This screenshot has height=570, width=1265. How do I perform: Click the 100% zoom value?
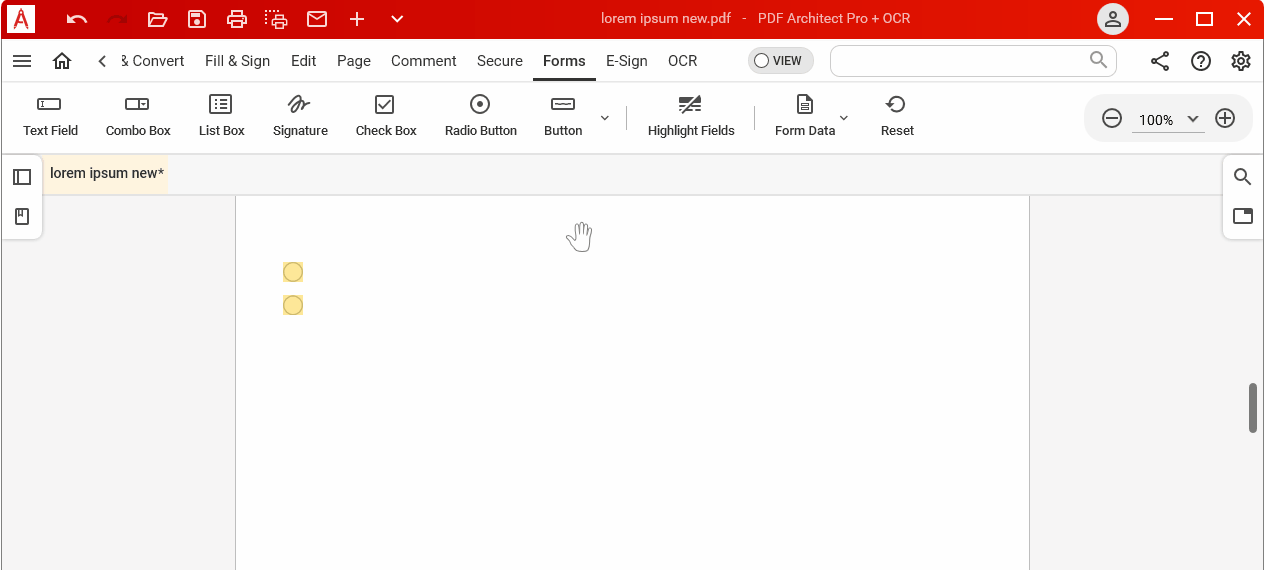point(1156,120)
